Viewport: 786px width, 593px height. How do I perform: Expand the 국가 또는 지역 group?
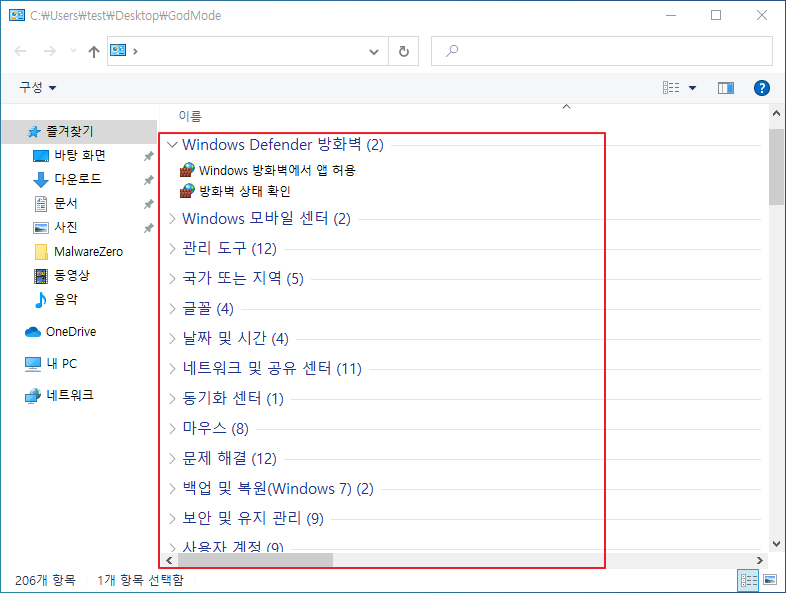tap(172, 279)
